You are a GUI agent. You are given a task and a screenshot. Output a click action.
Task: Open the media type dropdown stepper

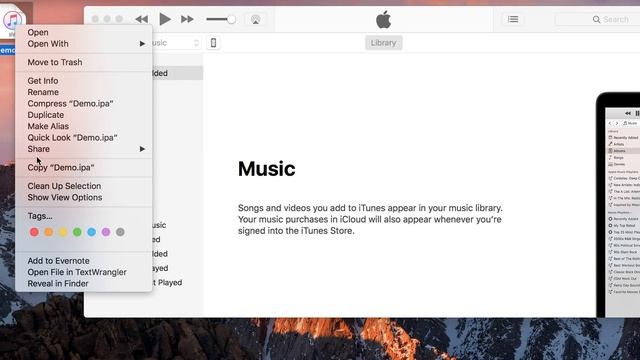tap(196, 43)
